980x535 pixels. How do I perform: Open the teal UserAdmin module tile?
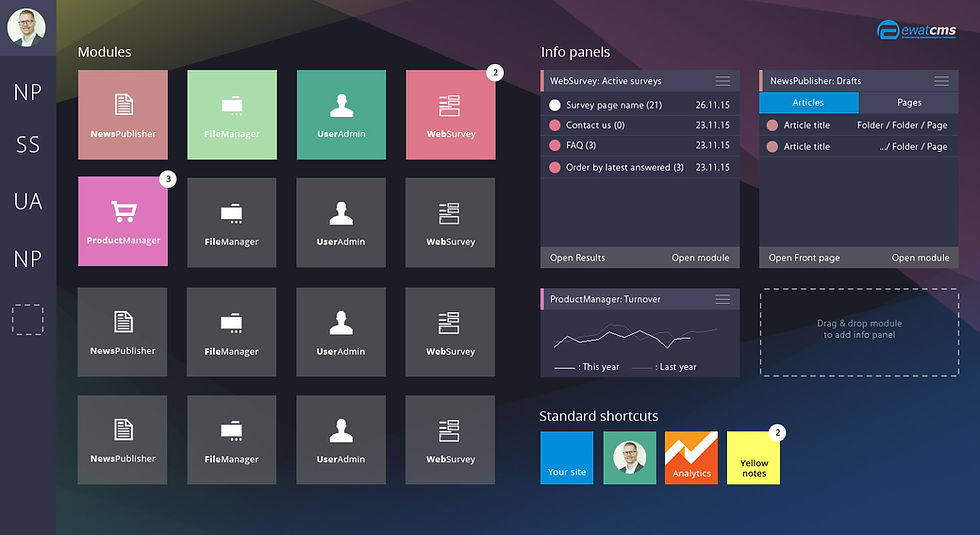coord(341,115)
